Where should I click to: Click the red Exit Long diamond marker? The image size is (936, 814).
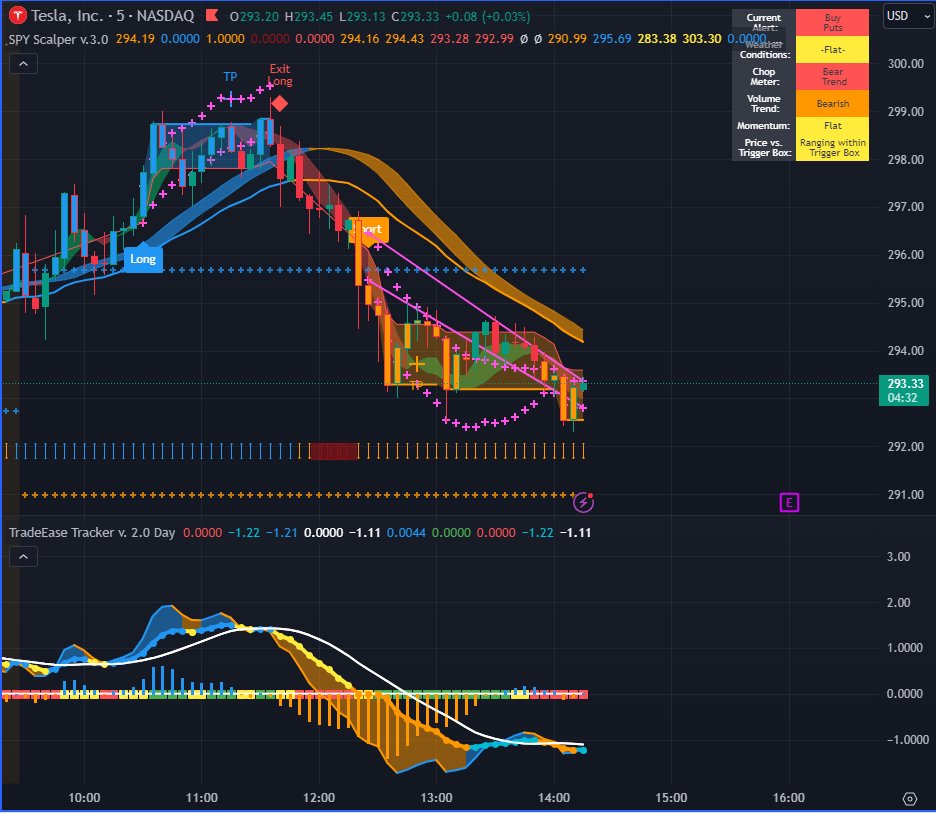point(279,104)
